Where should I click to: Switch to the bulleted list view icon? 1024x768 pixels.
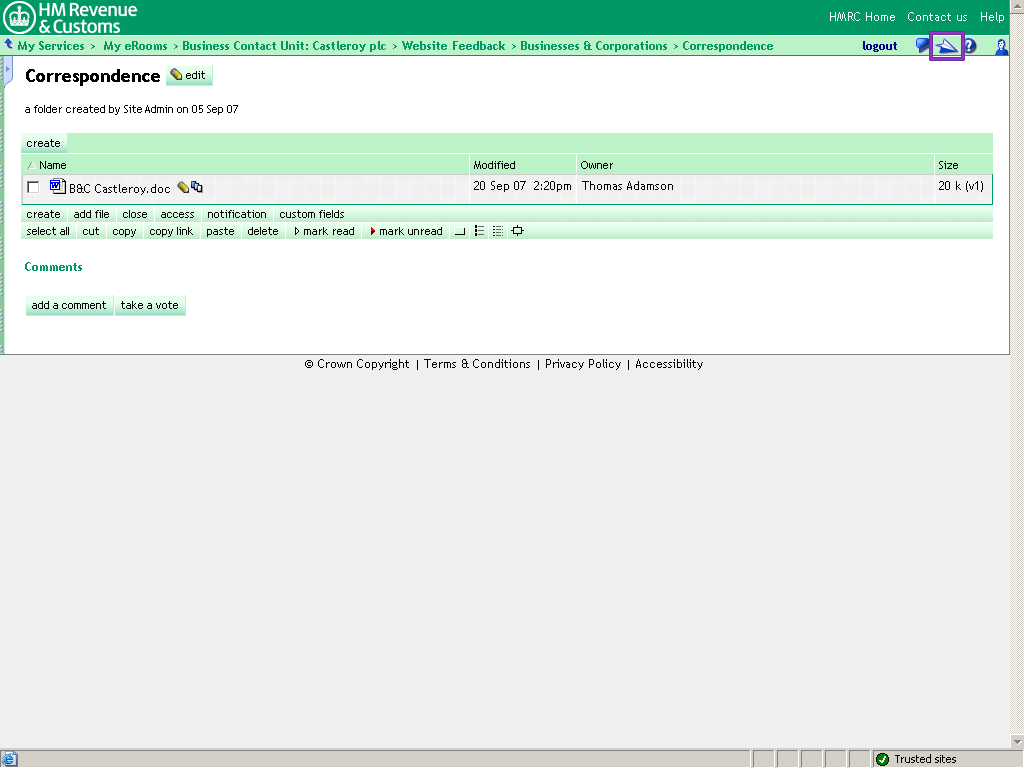click(479, 231)
